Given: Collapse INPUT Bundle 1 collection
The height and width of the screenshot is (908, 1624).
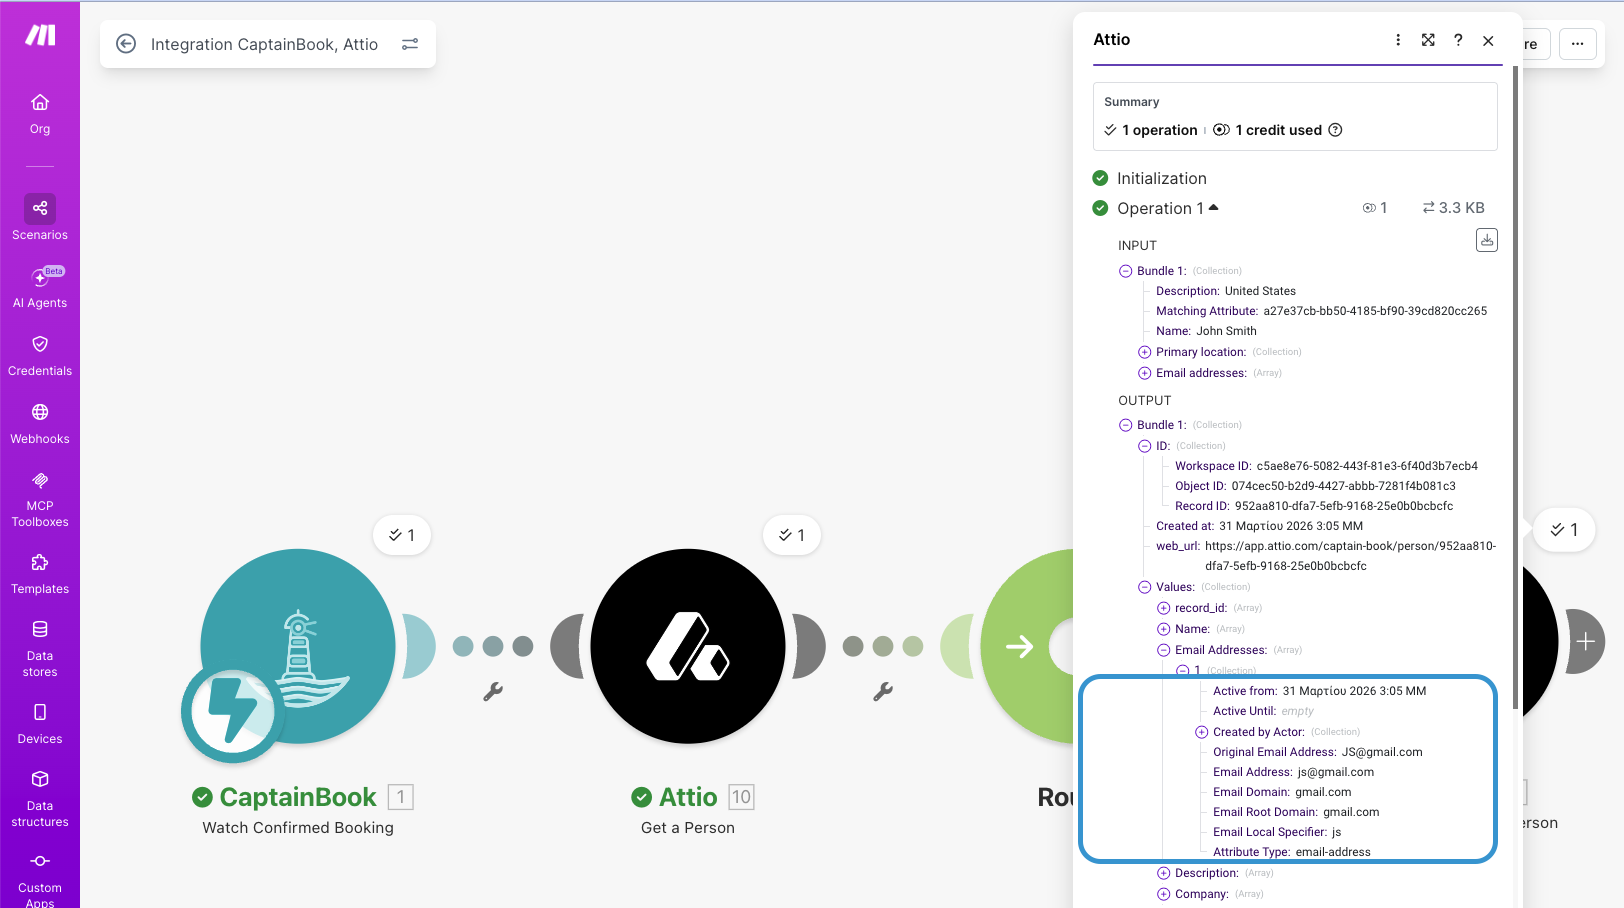Looking at the screenshot, I should [x=1125, y=271].
